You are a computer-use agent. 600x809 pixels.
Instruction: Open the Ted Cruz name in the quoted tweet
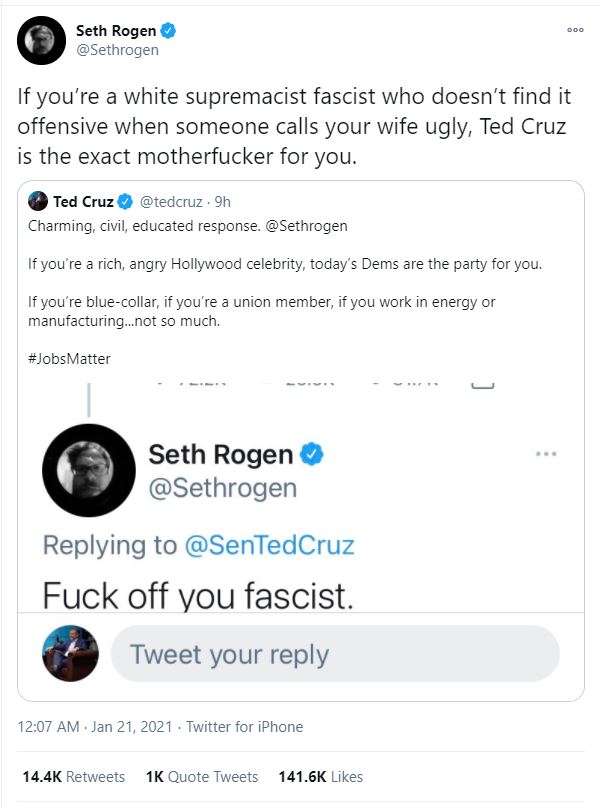pyautogui.click(x=85, y=201)
